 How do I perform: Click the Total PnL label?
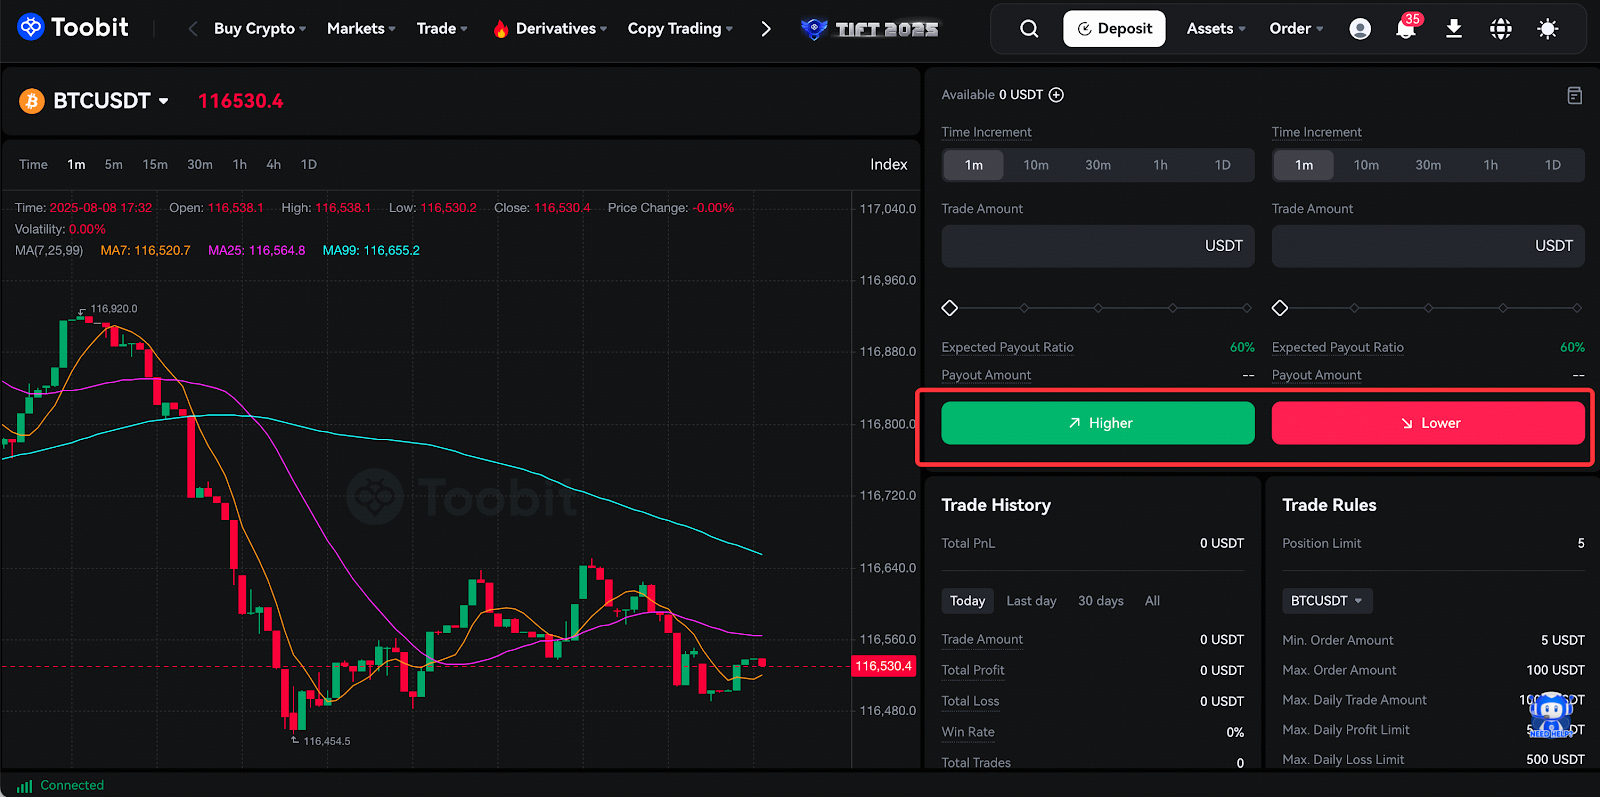968,544
